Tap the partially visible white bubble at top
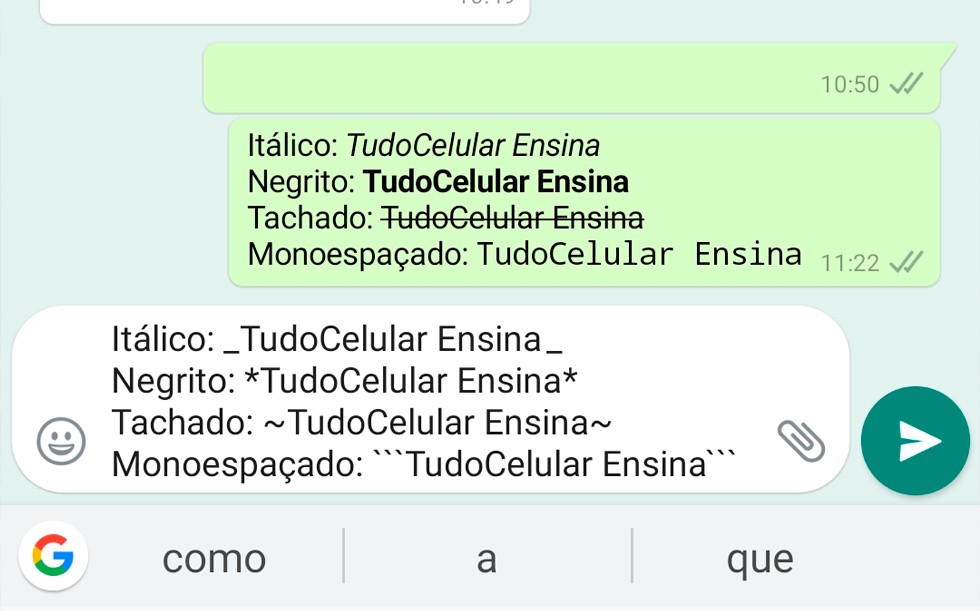 [285, 10]
